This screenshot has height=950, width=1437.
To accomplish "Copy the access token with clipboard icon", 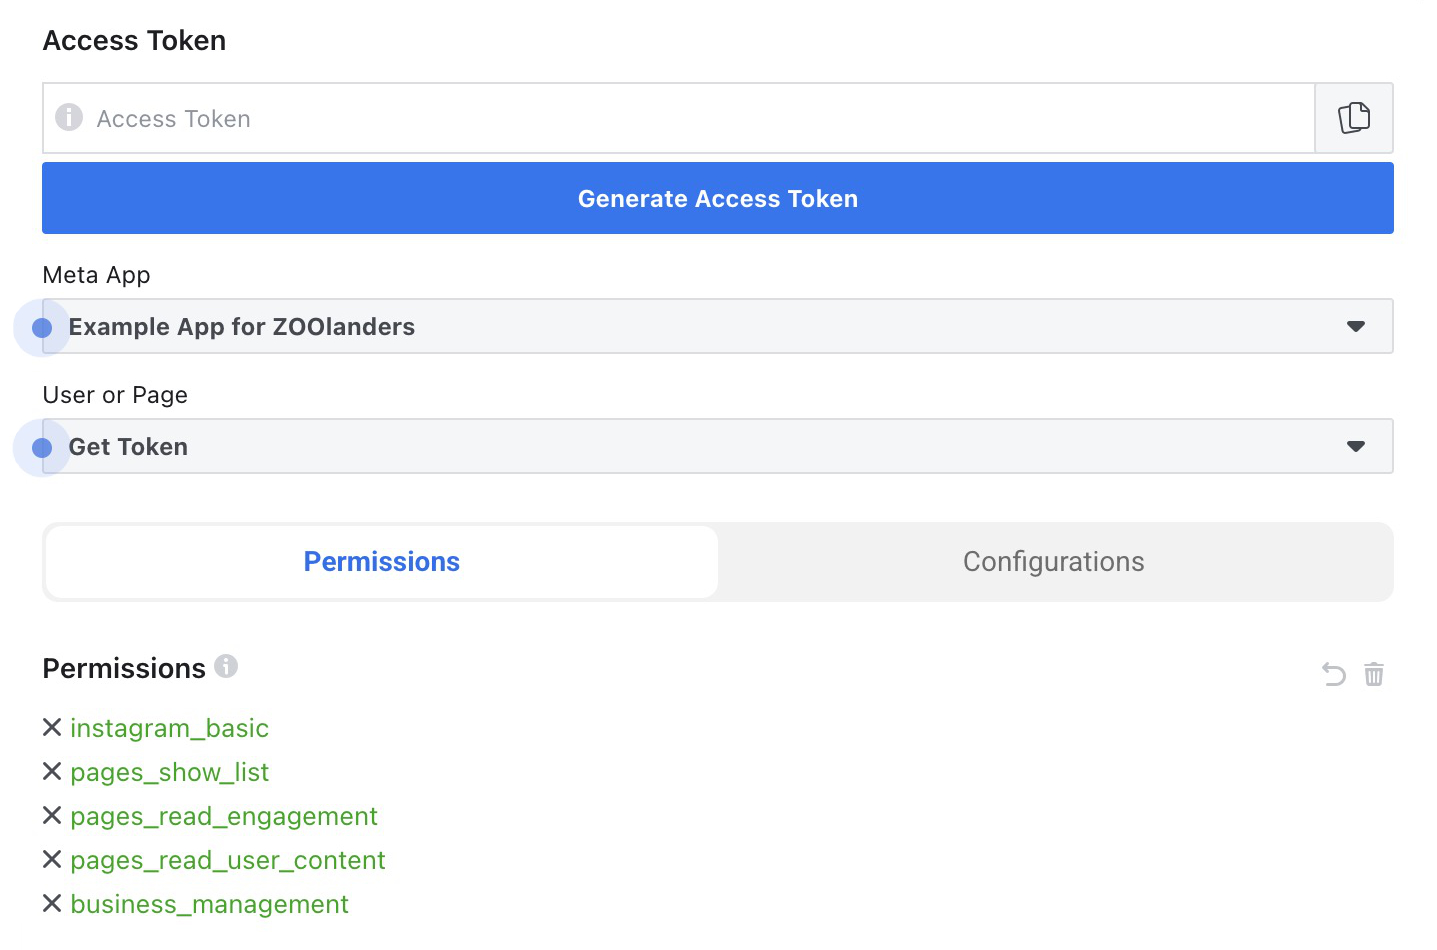I will tap(1354, 118).
